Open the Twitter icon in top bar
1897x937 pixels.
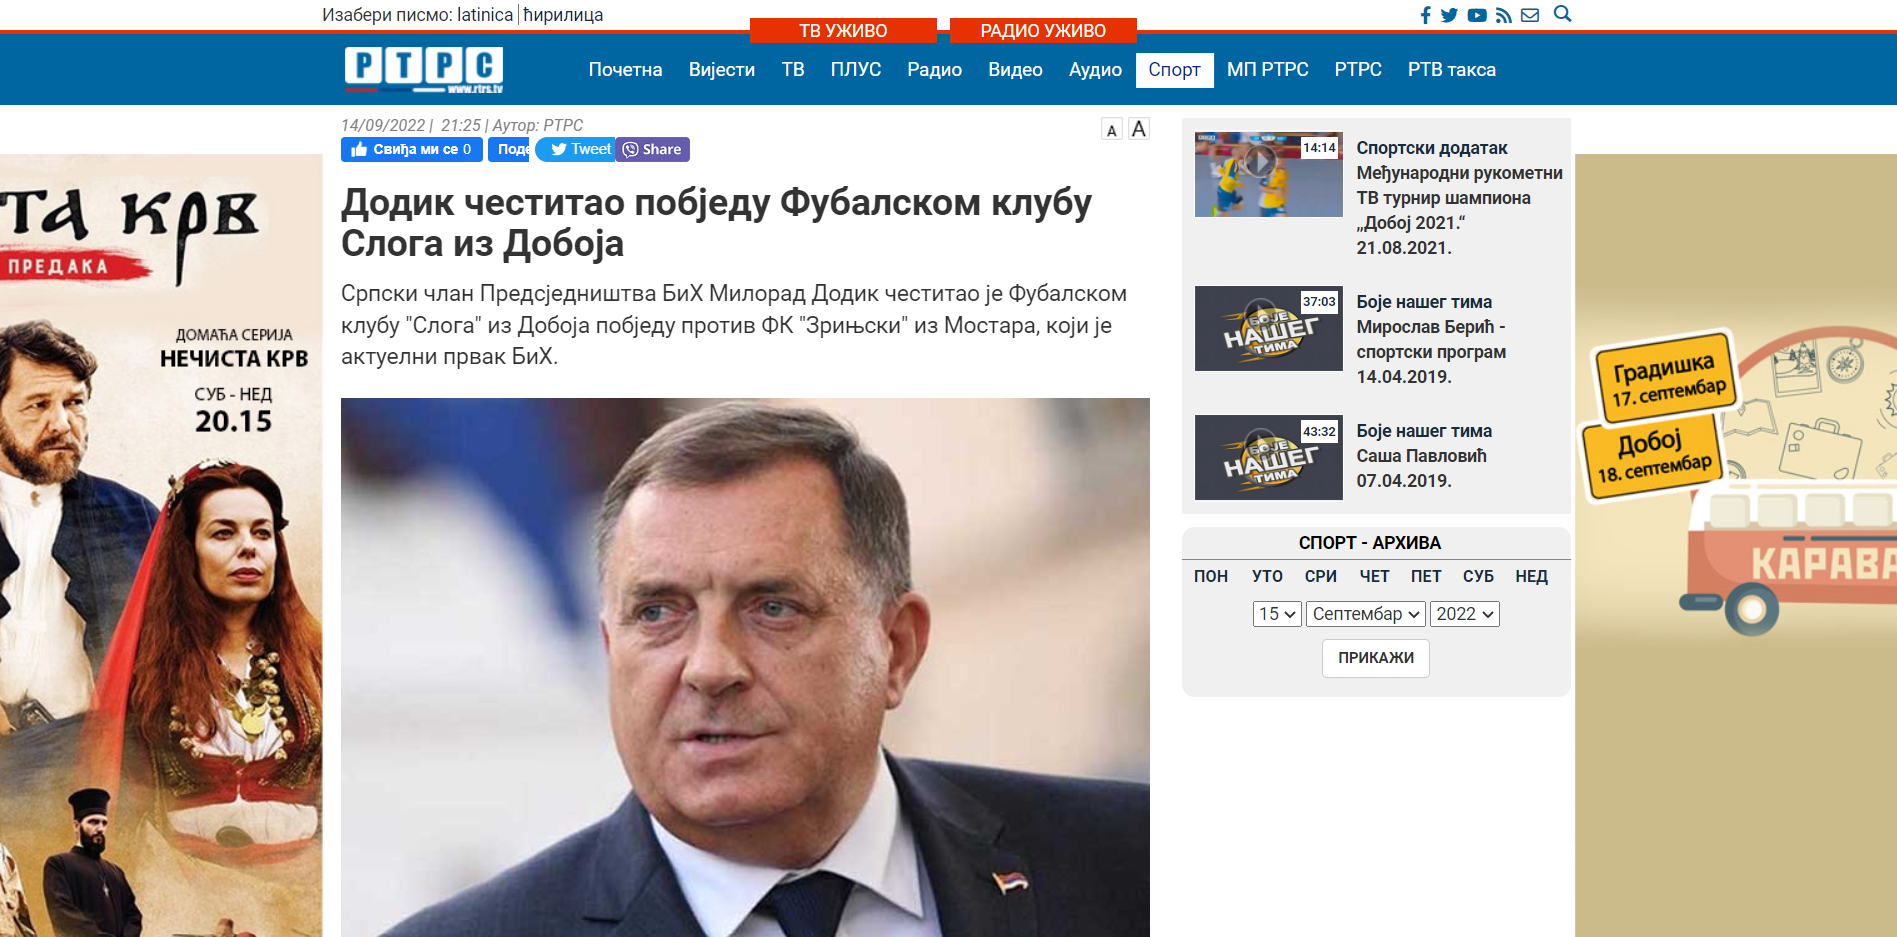coord(1449,15)
